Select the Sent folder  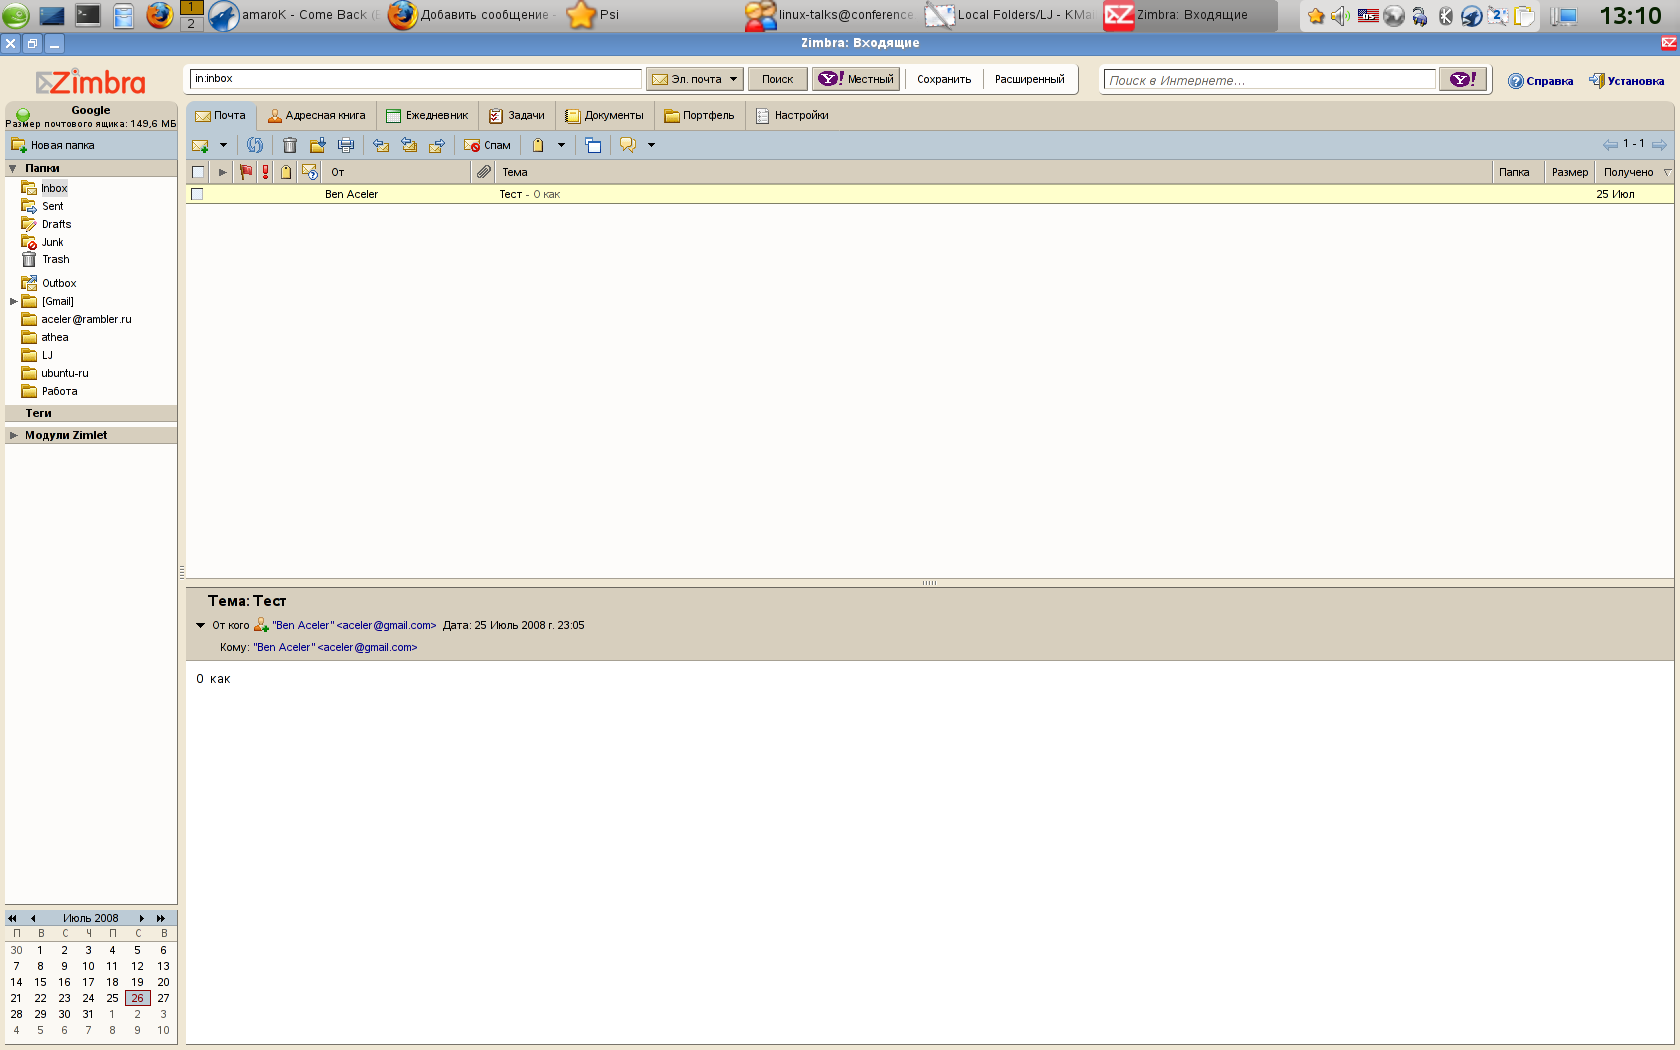[x=43, y=206]
